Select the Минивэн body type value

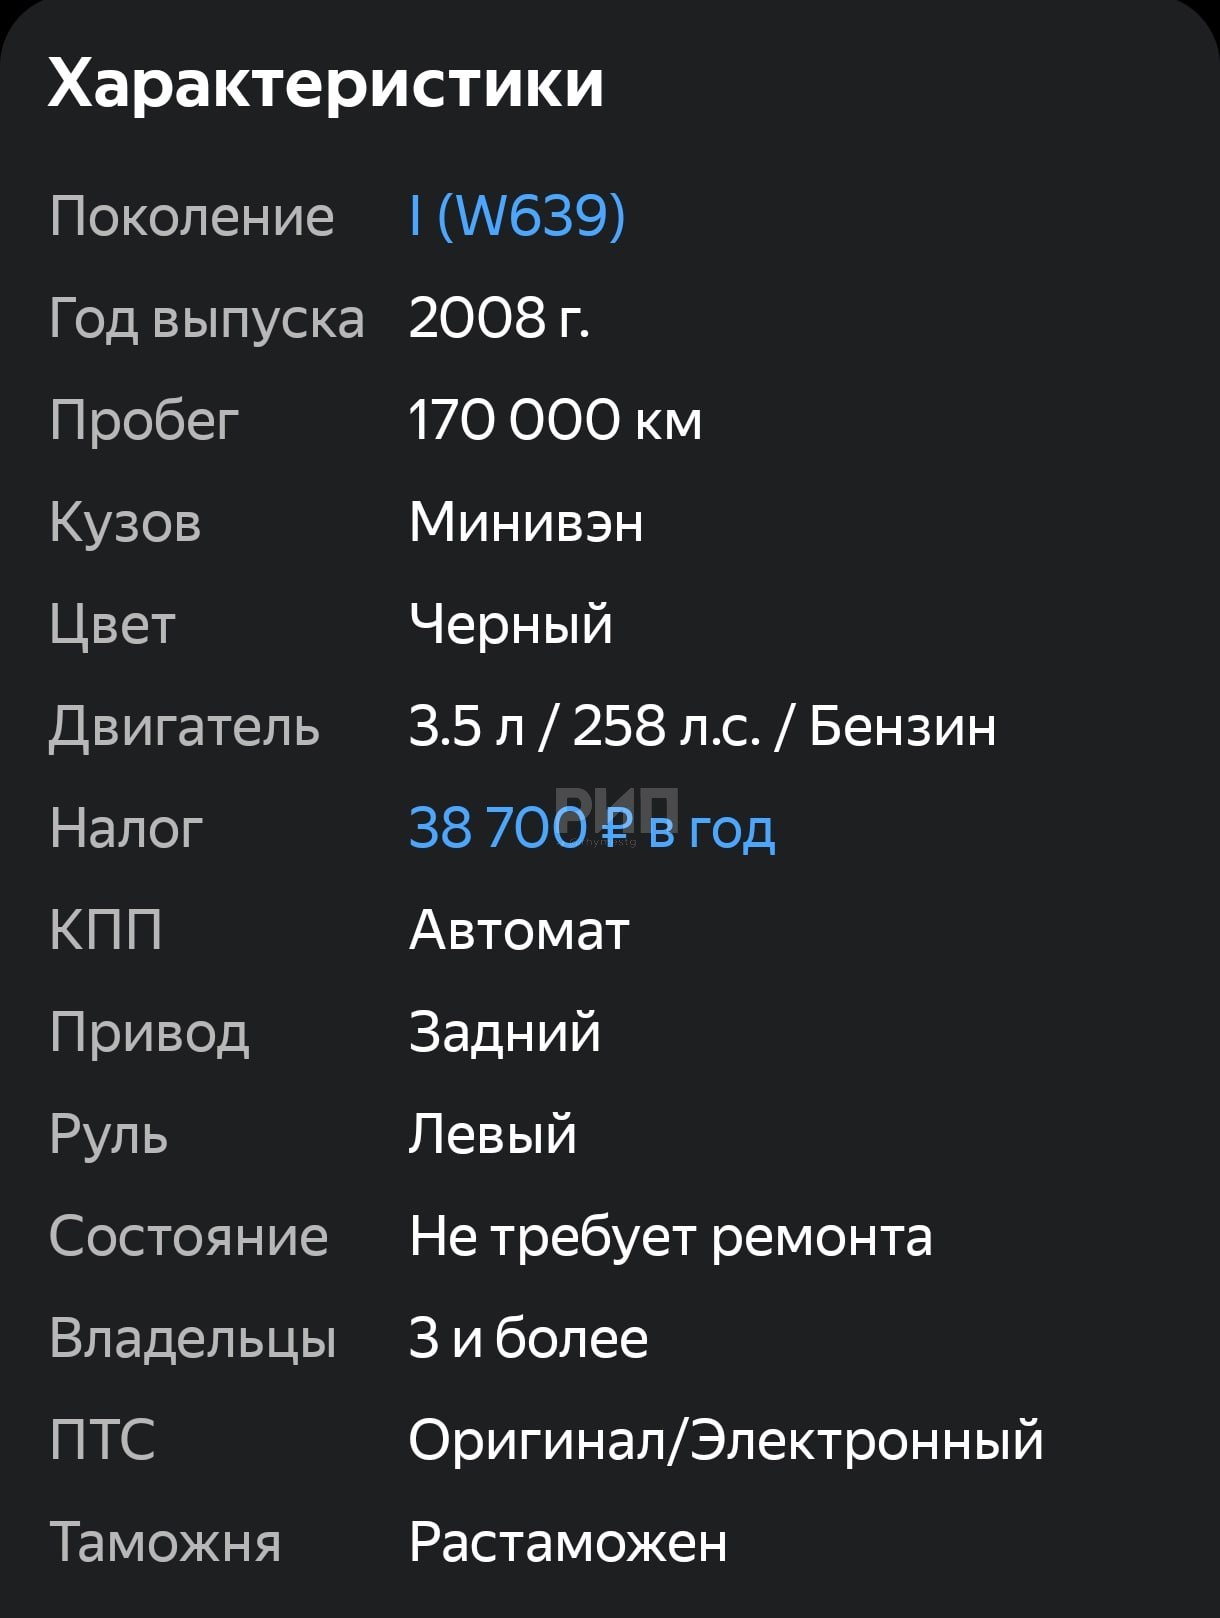point(526,522)
